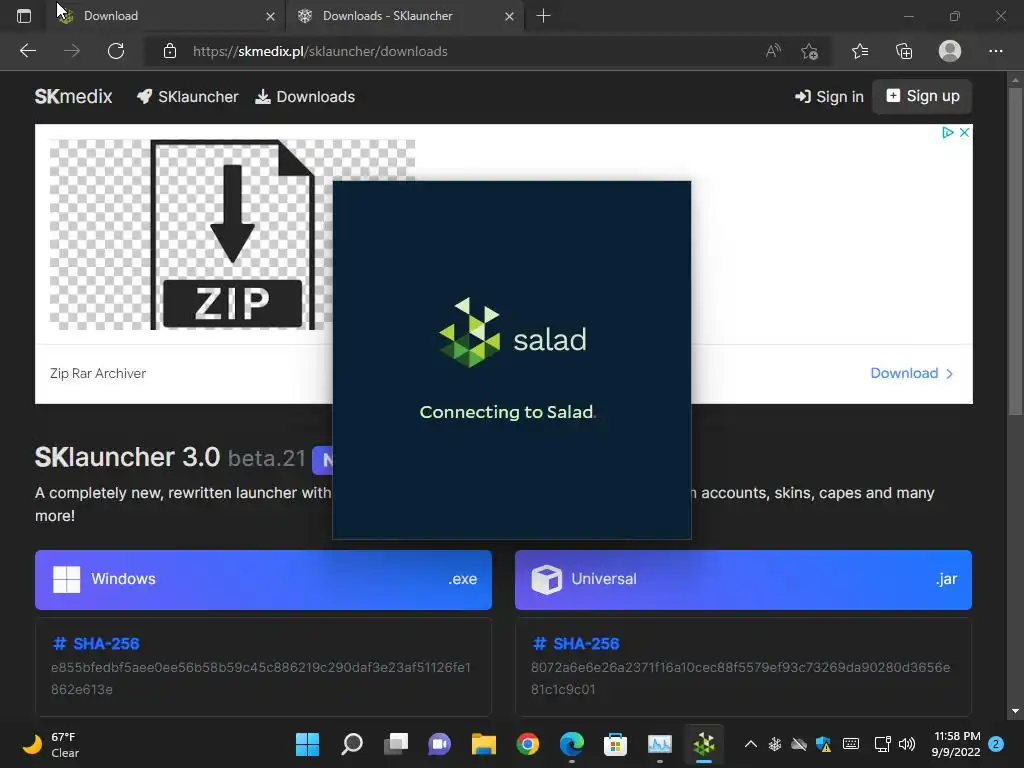Open the performance monitor taskbar app
This screenshot has height=768, width=1024.
point(660,744)
